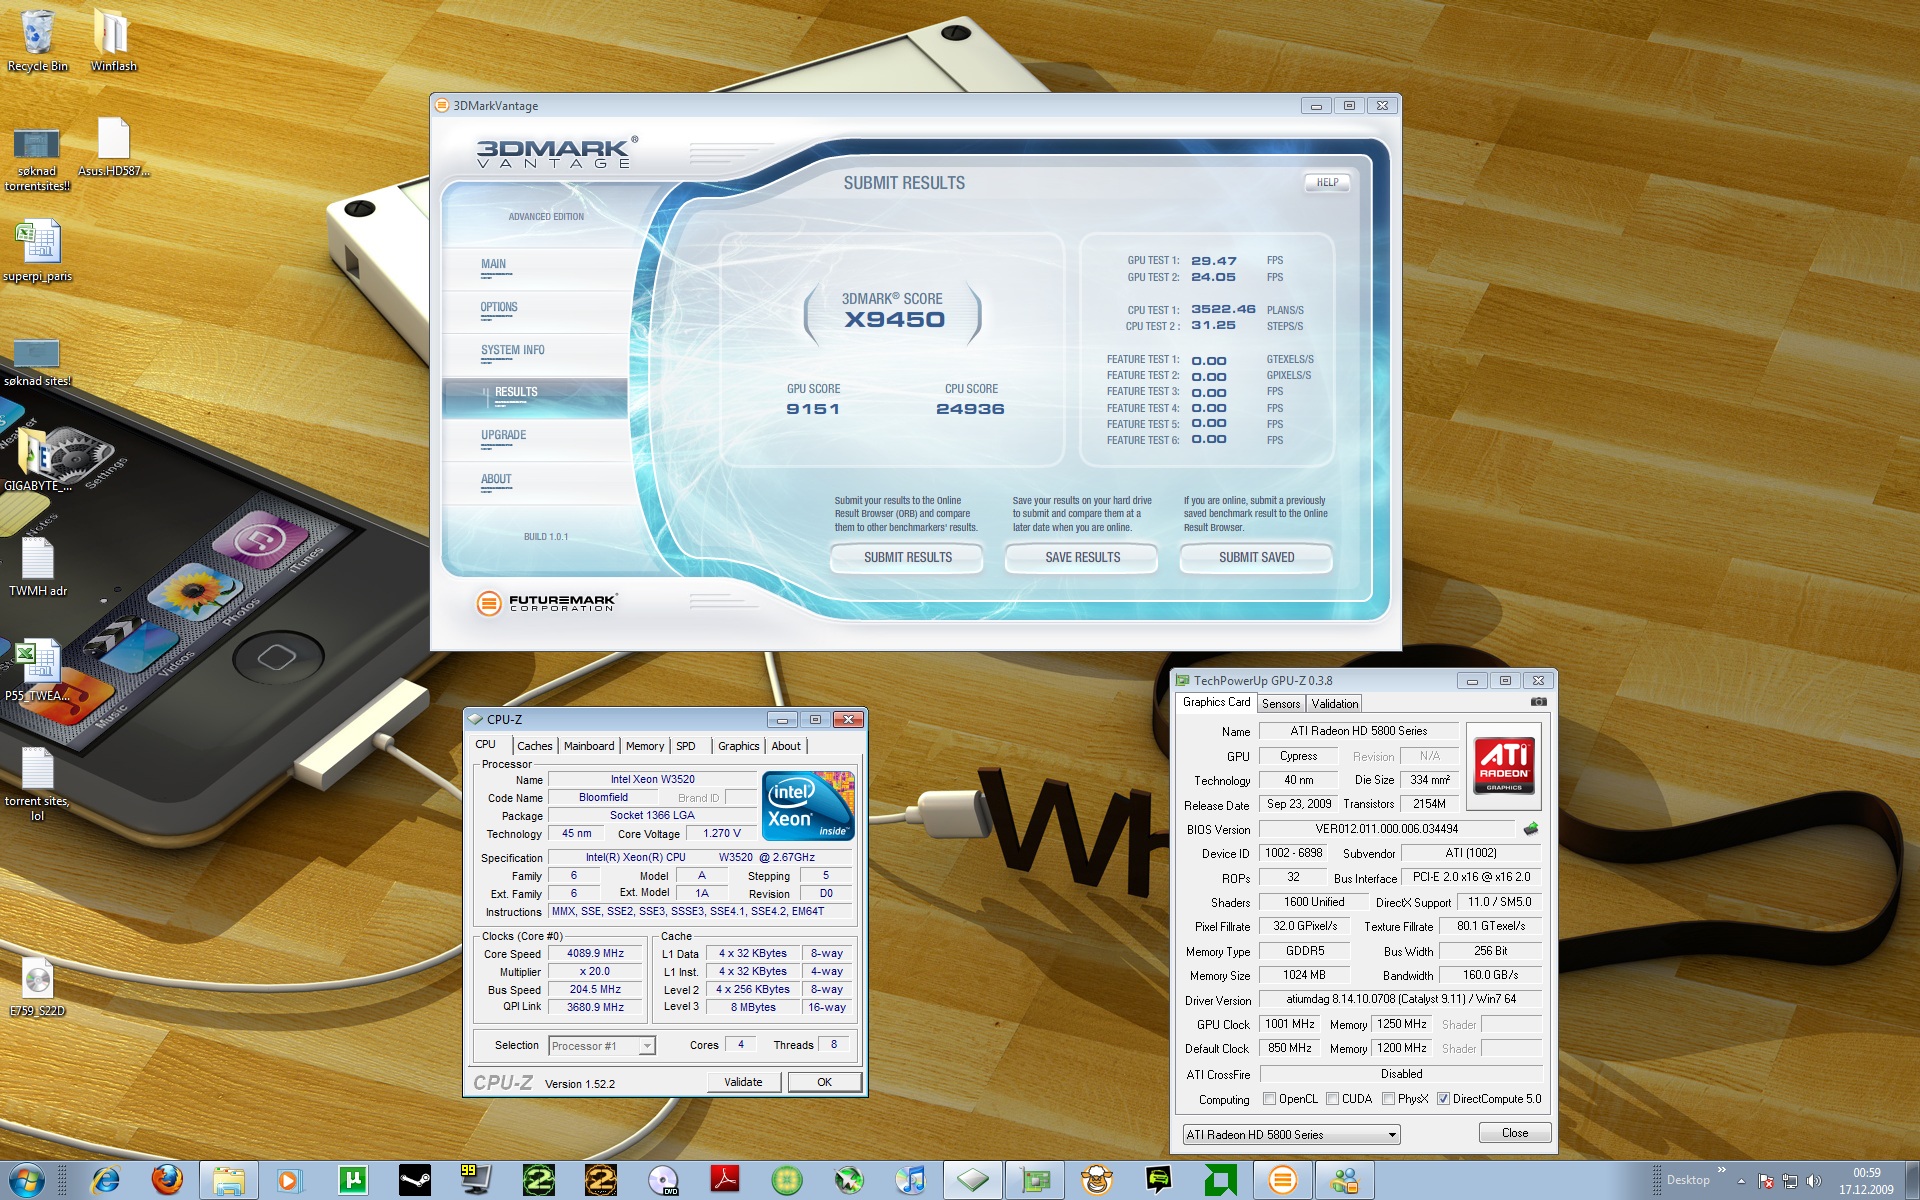
Task: Switch to the Caches tab in CPU-Z
Action: (x=534, y=746)
